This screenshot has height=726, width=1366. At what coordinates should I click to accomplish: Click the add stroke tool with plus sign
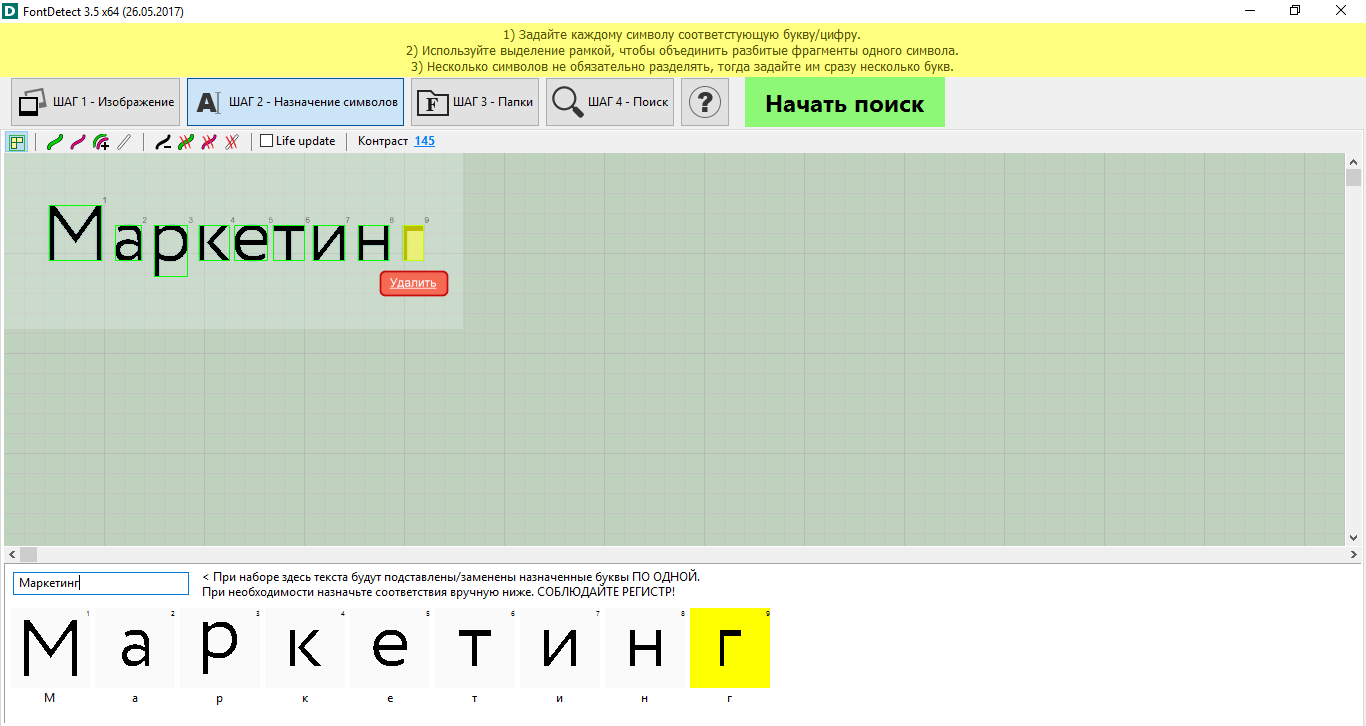click(x=101, y=142)
